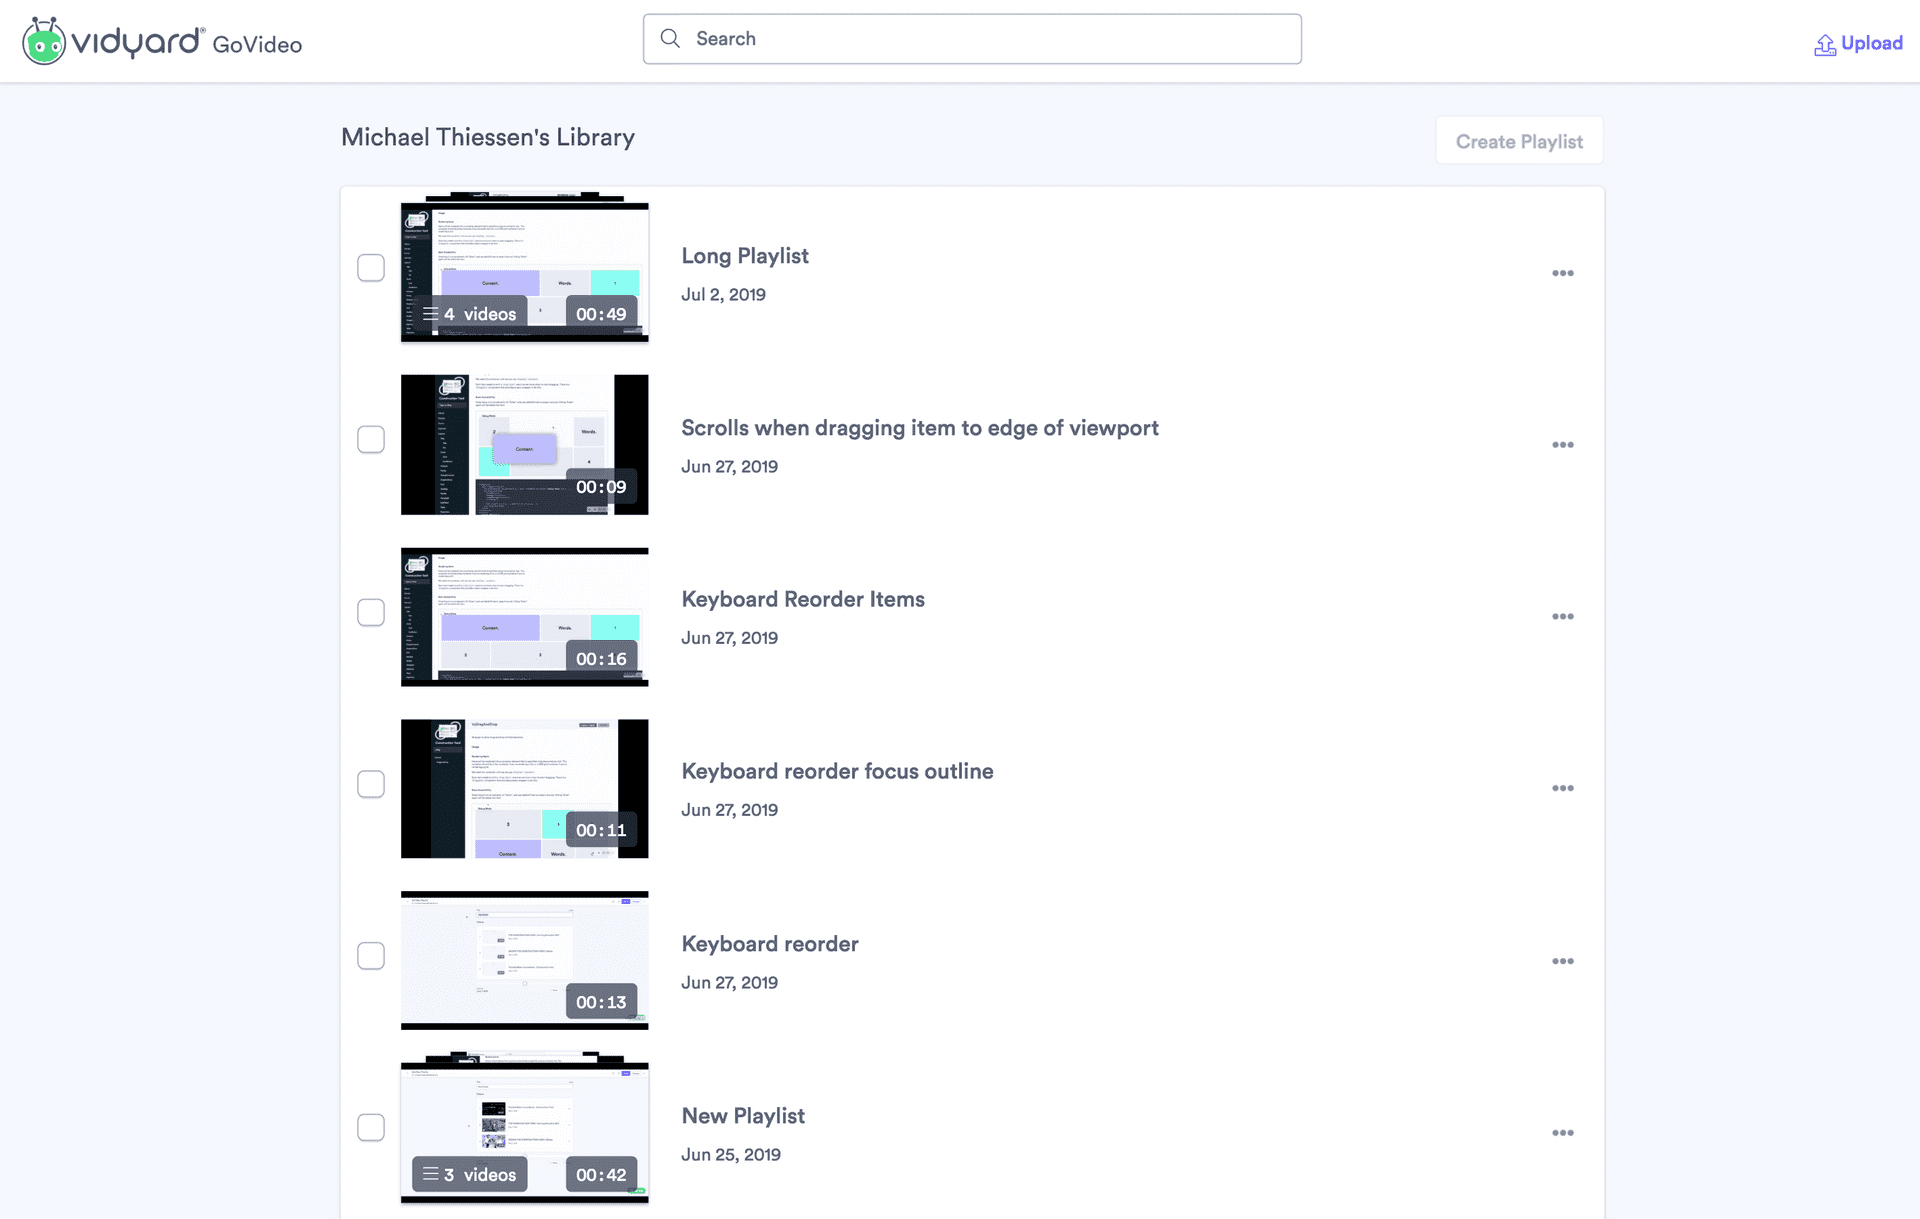Open more options for New Playlist
Screen dimensions: 1920x1219
tap(1563, 1133)
